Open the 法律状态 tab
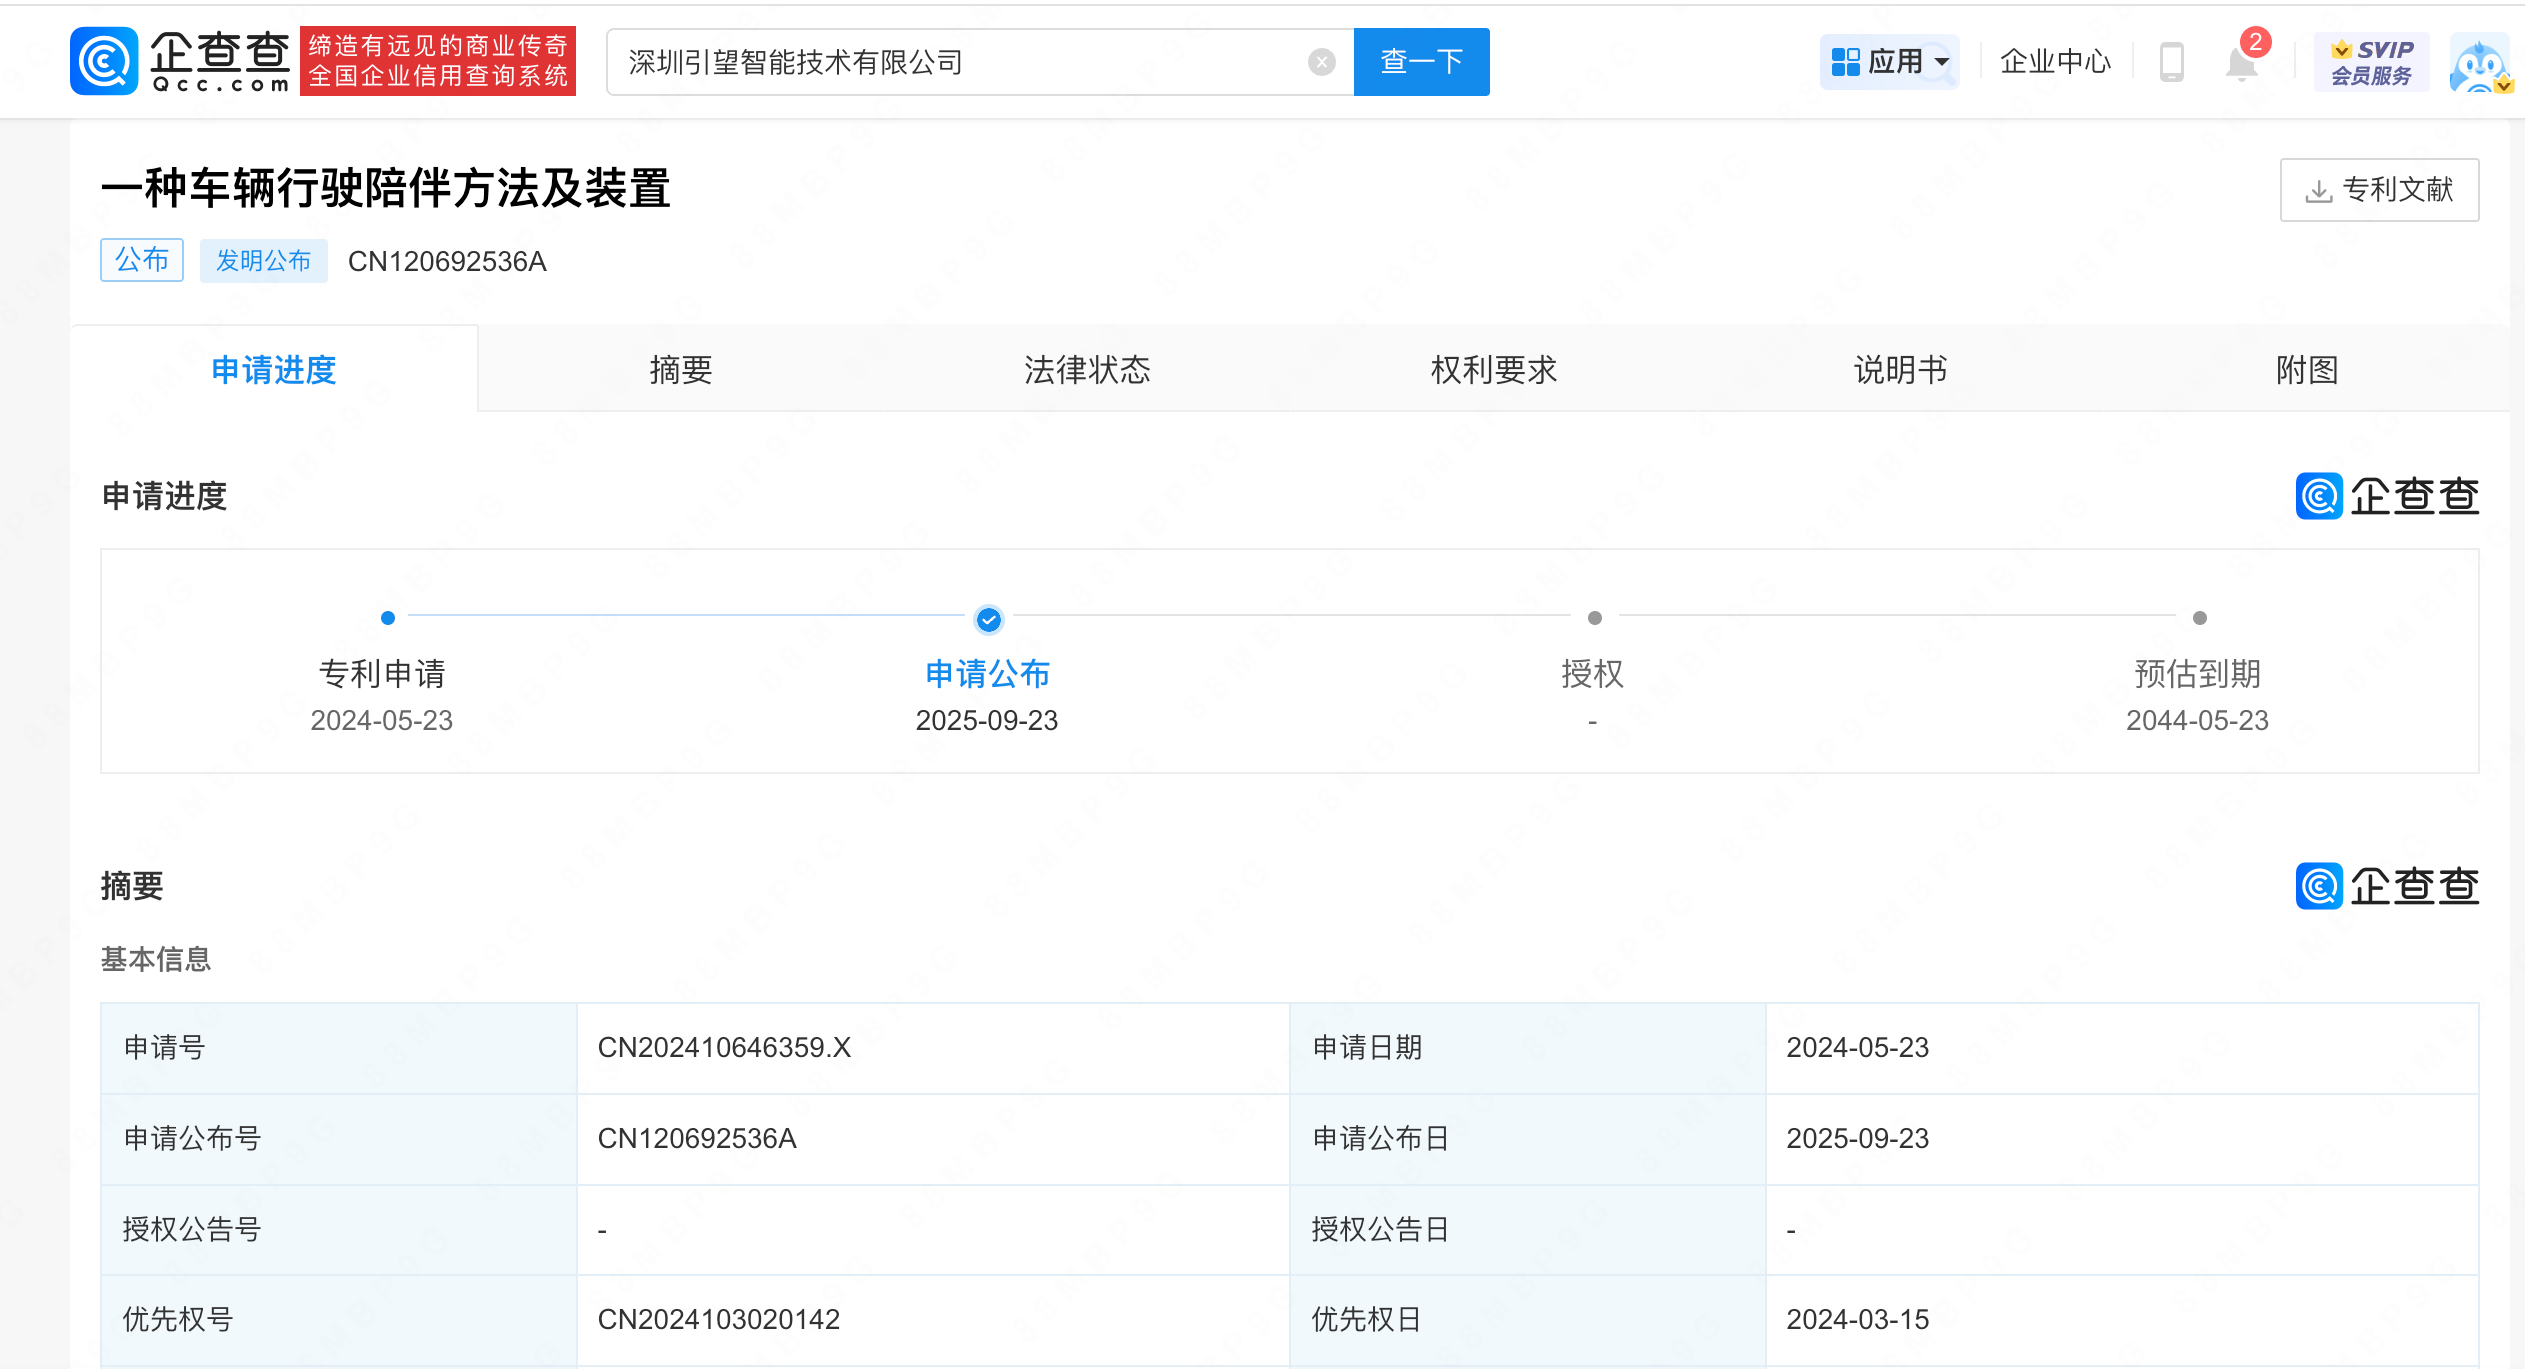Screen dimensions: 2526x1370 1087,370
